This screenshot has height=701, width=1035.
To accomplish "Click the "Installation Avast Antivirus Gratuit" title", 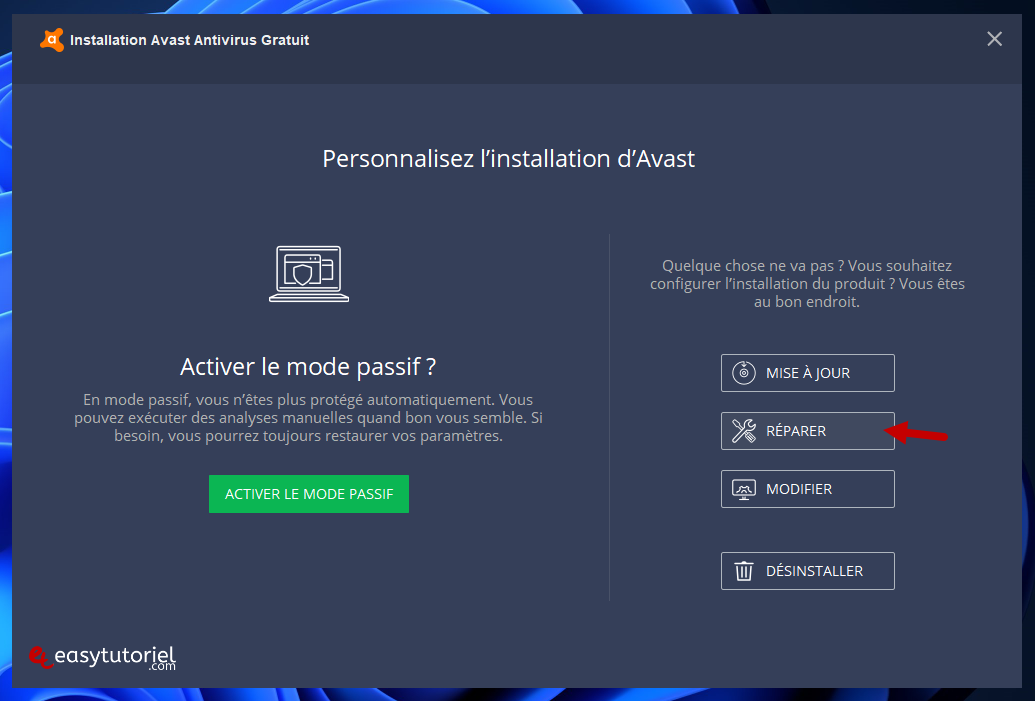I will [x=189, y=40].
